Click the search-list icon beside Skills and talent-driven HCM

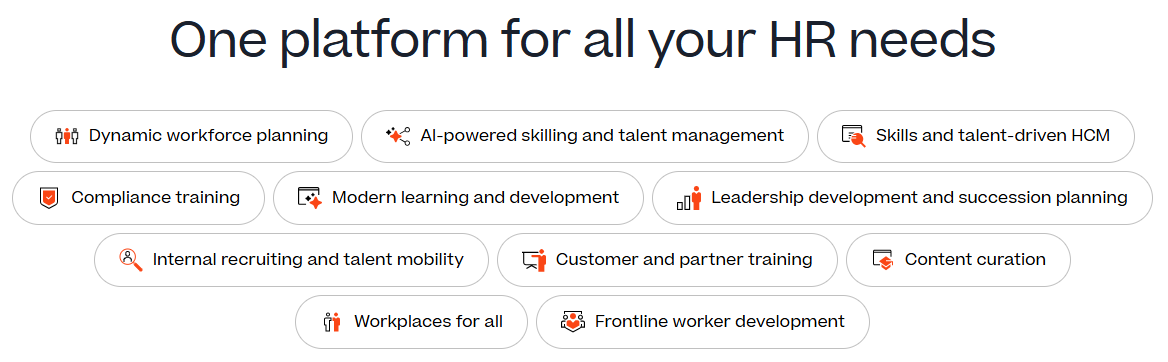[854, 136]
